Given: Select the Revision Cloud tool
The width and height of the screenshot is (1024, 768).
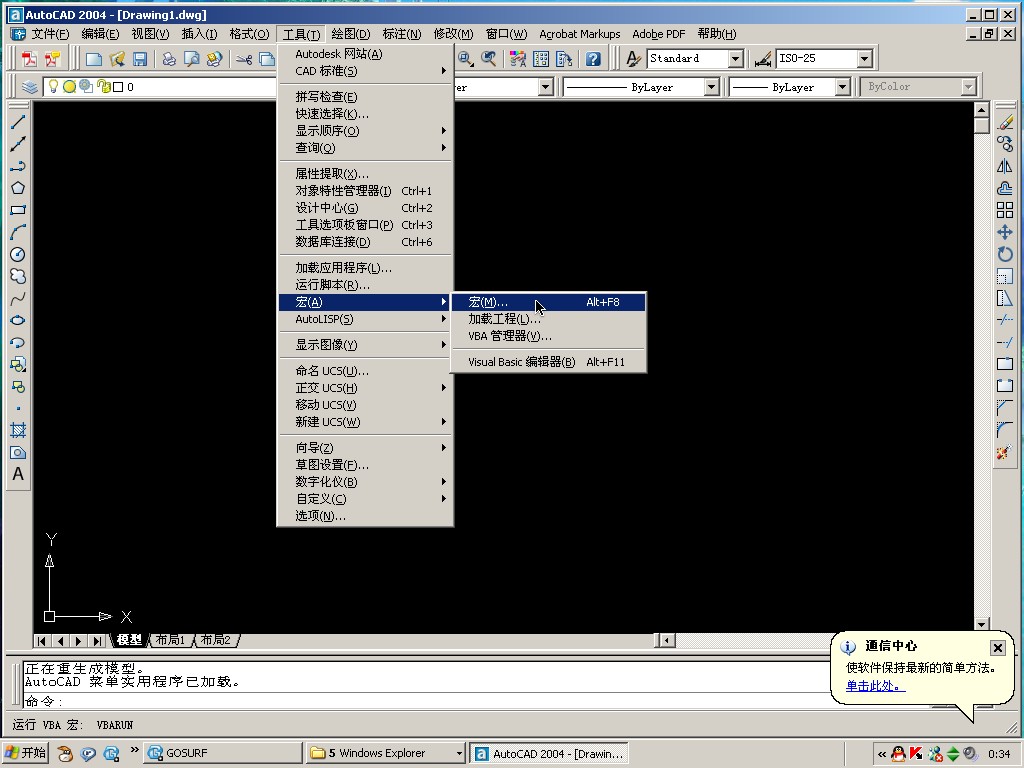Looking at the screenshot, I should tap(18, 276).
